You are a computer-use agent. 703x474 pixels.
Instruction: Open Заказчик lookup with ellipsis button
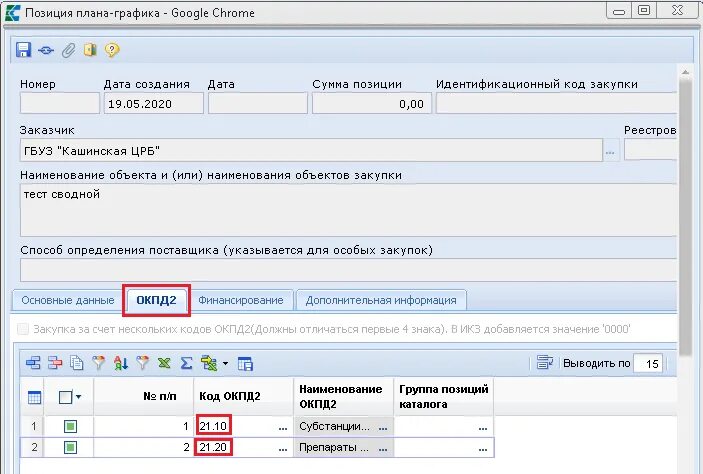coord(610,152)
